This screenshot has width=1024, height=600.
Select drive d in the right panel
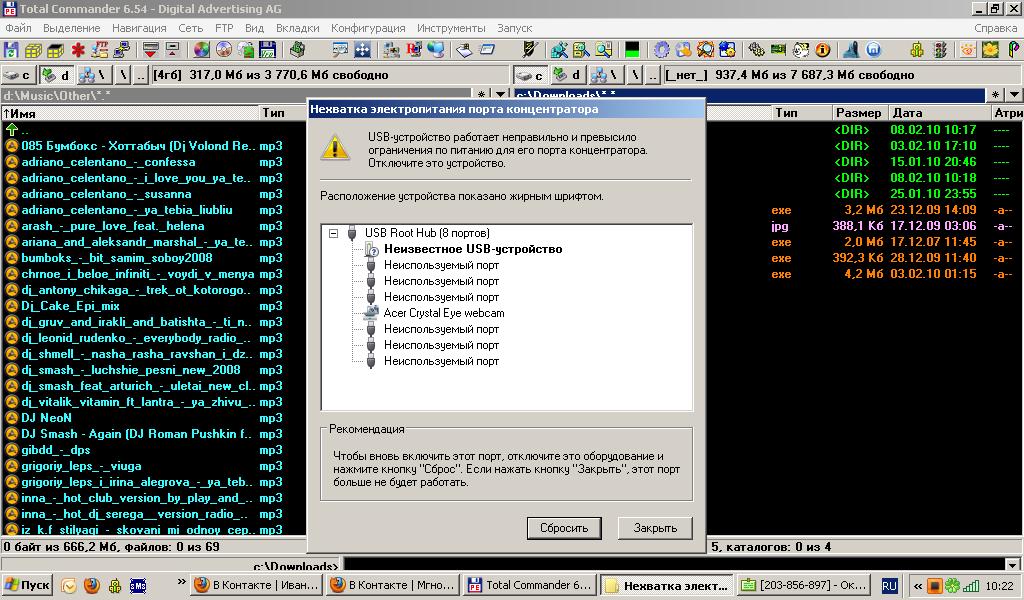[x=568, y=75]
